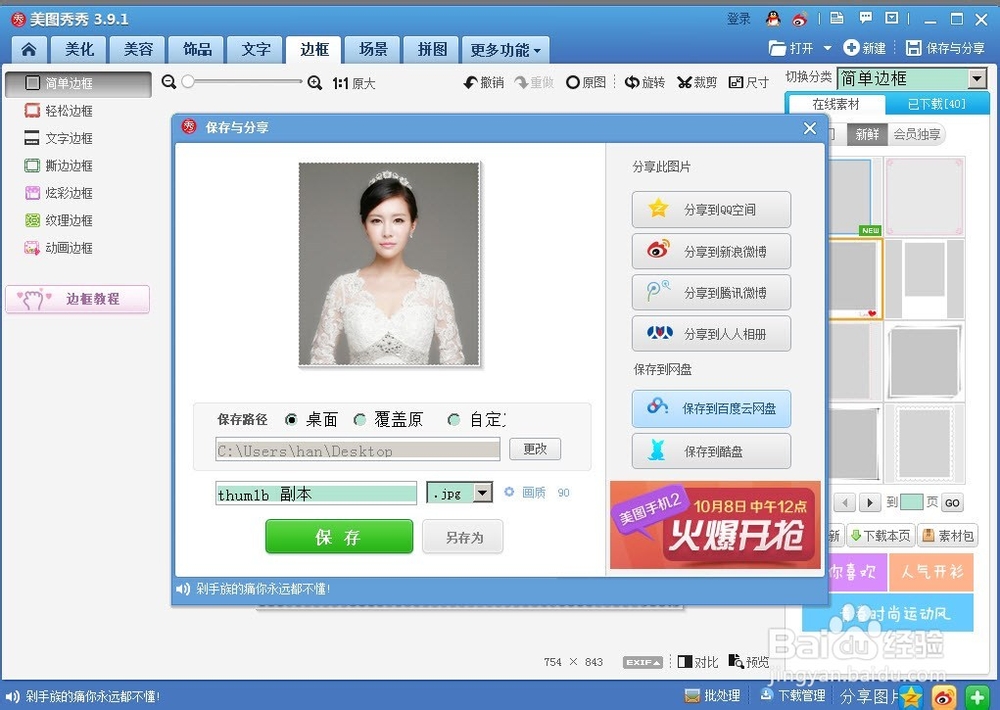Switch to the 文字 tab
1000x710 pixels.
click(x=256, y=49)
